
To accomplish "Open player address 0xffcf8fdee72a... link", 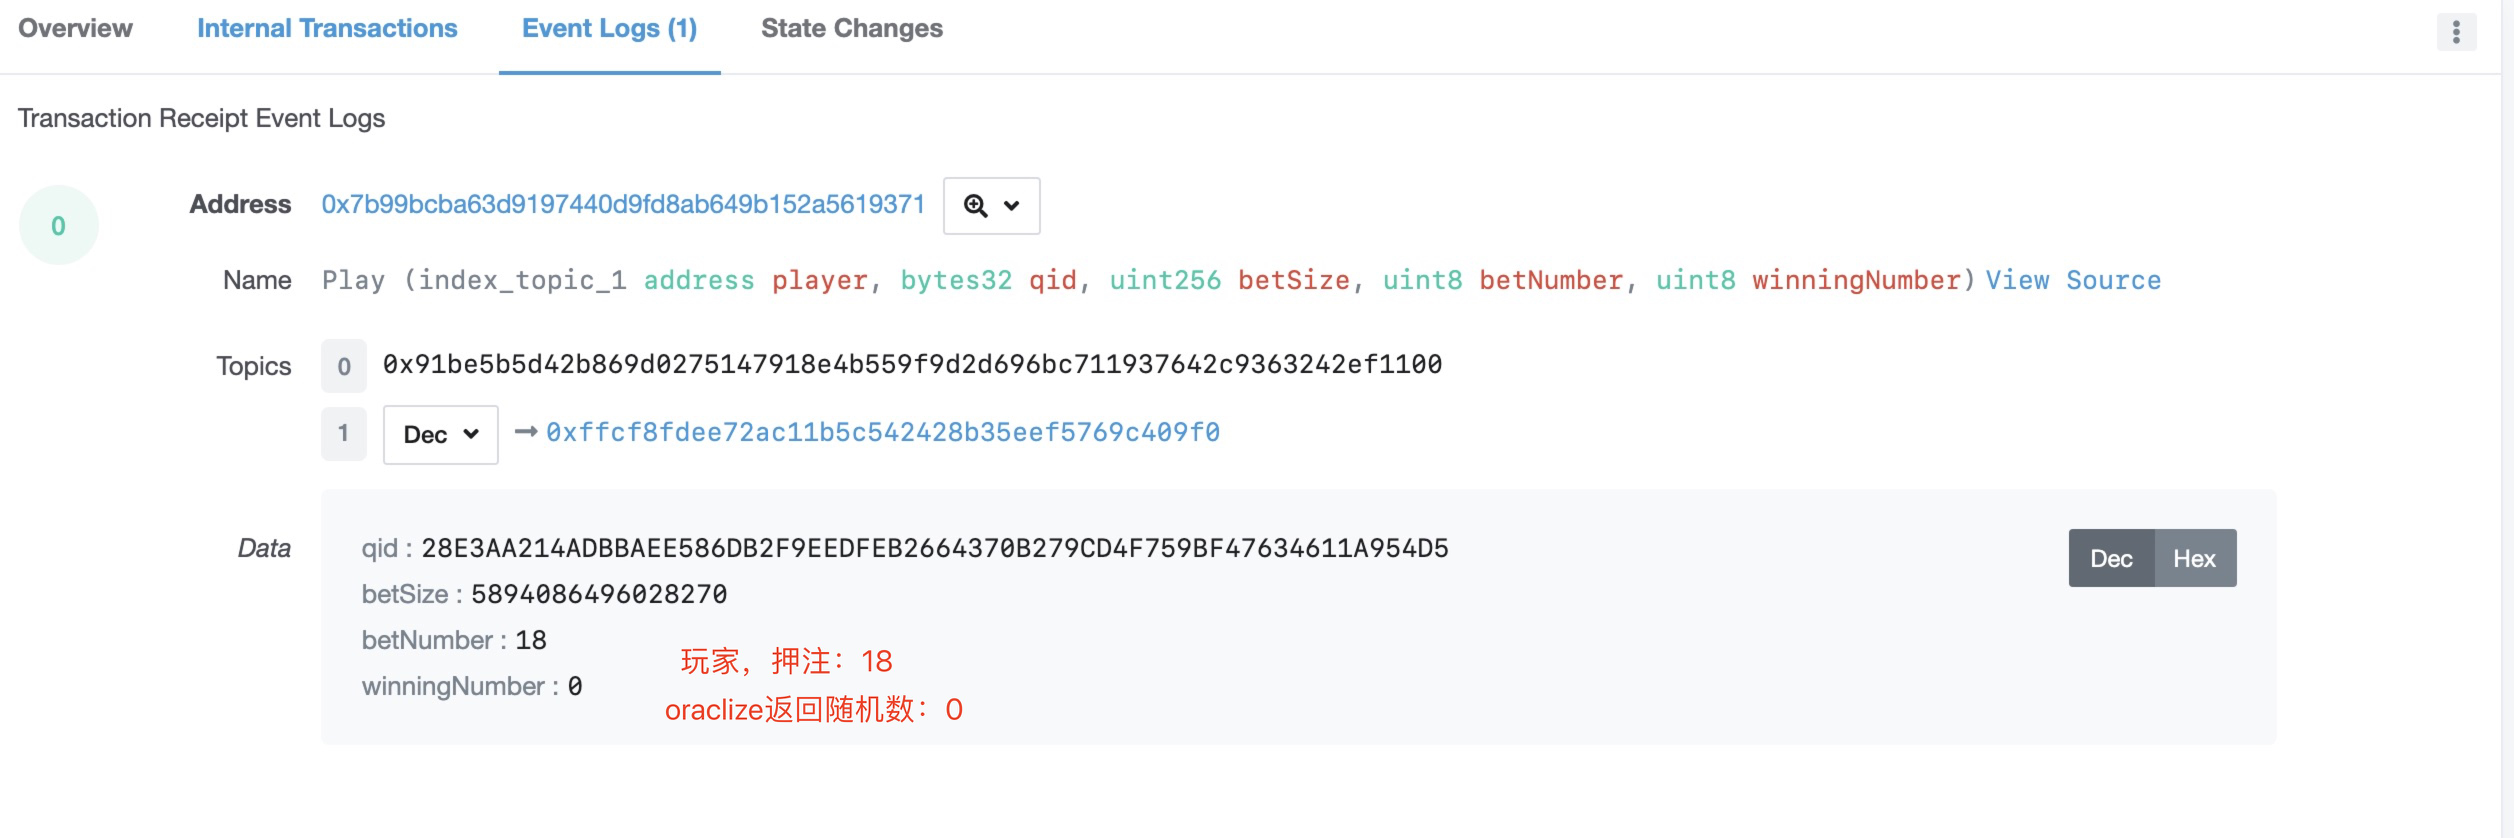I will pyautogui.click(x=883, y=432).
